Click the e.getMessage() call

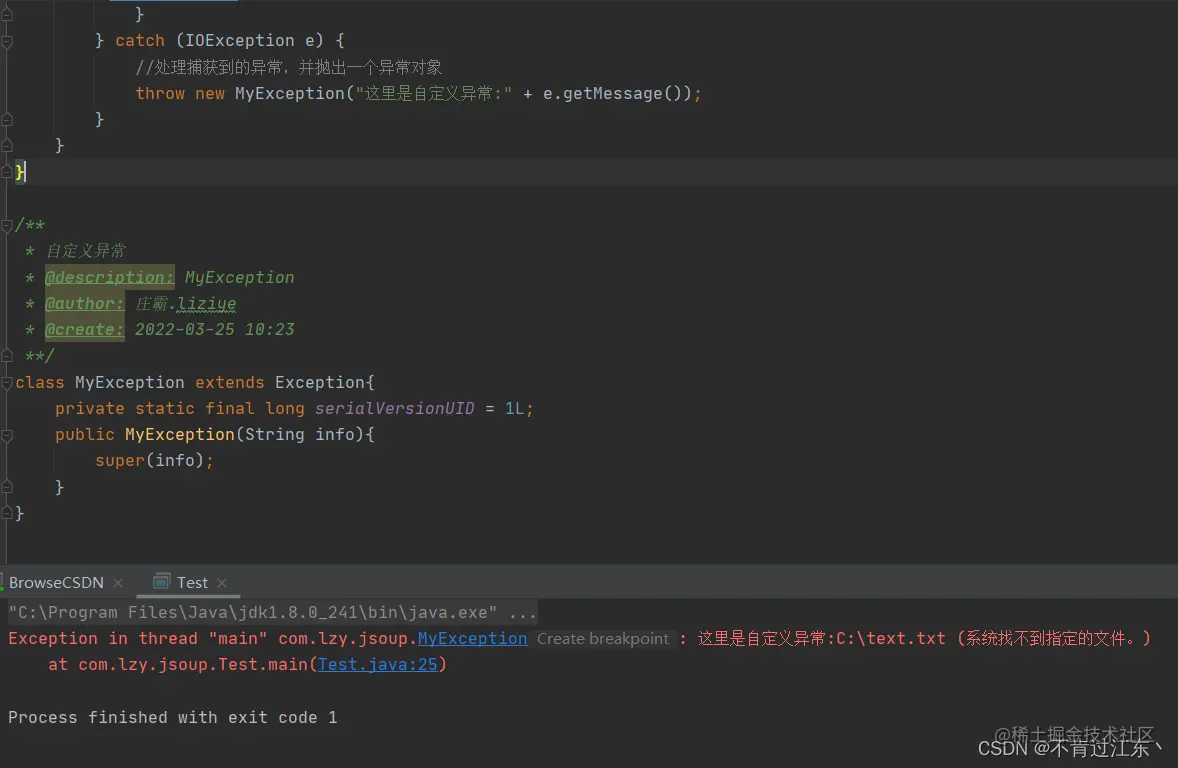pyautogui.click(x=612, y=93)
